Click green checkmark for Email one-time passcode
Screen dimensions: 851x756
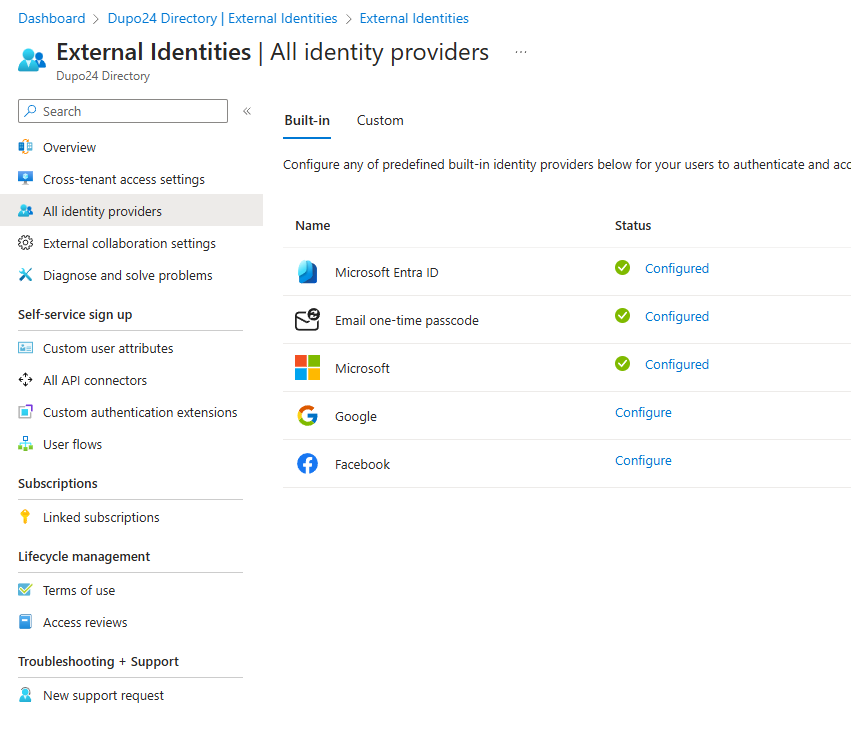(x=623, y=315)
